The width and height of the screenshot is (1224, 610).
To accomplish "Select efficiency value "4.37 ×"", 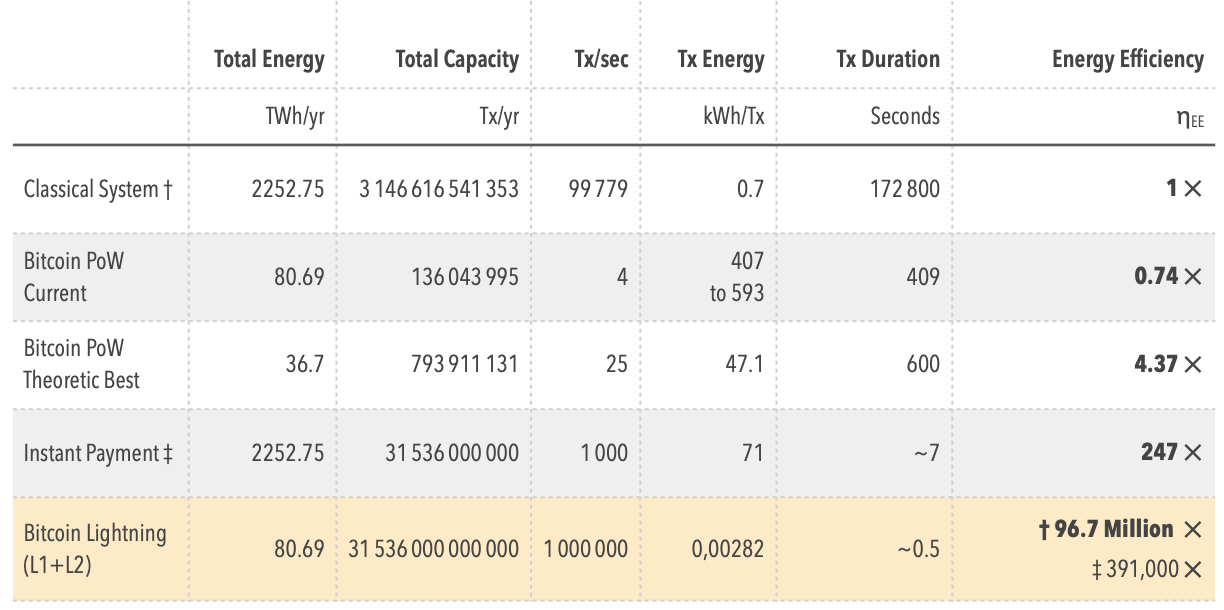I will coord(1169,363).
